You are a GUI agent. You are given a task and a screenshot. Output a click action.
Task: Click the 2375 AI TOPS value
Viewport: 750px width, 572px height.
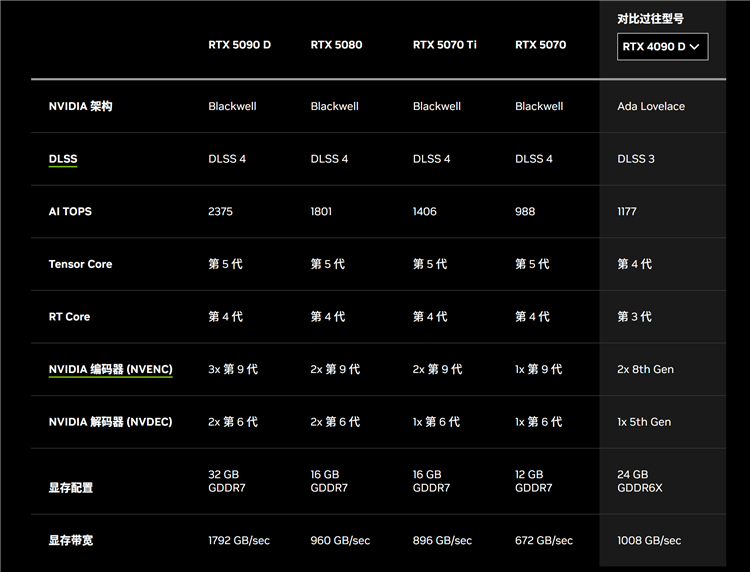point(221,211)
